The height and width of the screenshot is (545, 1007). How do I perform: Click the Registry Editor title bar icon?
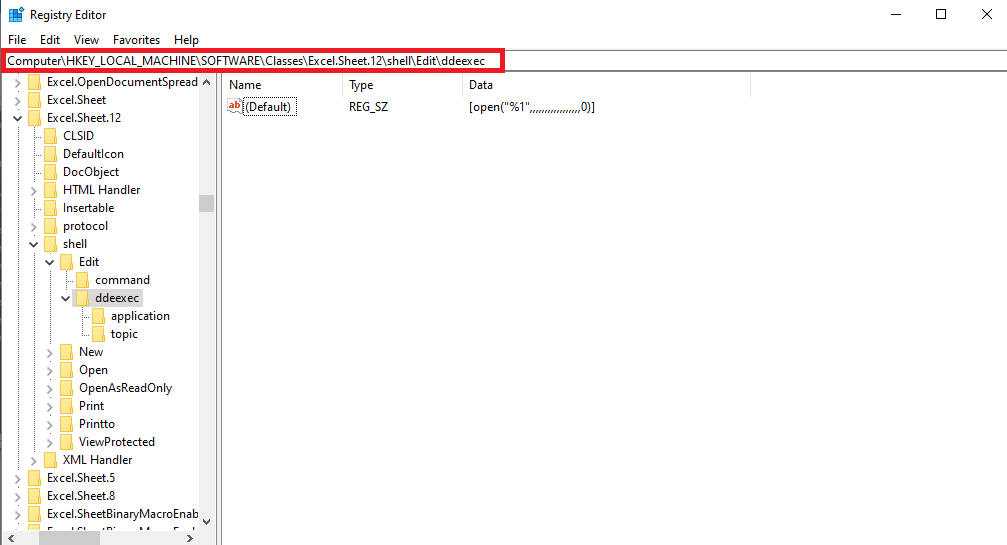15,15
